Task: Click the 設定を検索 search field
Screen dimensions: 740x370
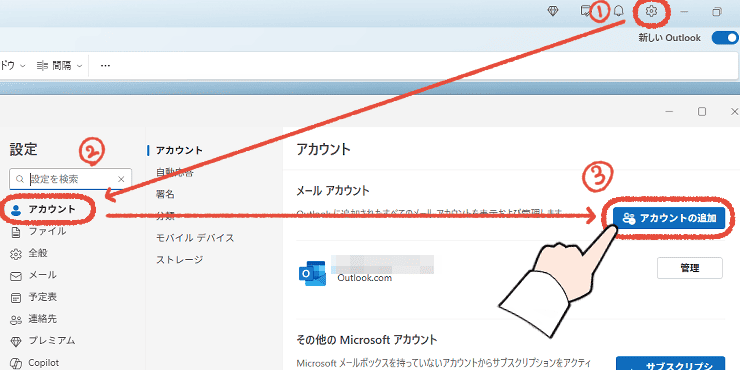Action: (x=70, y=179)
